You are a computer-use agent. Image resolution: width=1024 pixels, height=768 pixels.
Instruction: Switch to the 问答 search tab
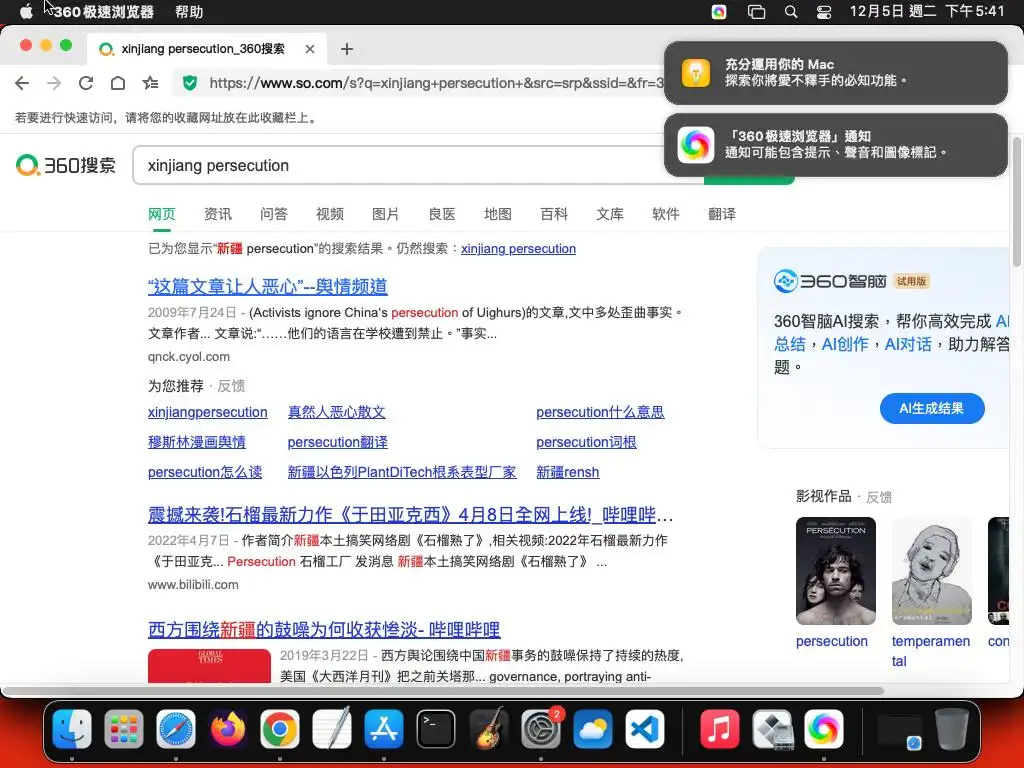(274, 214)
